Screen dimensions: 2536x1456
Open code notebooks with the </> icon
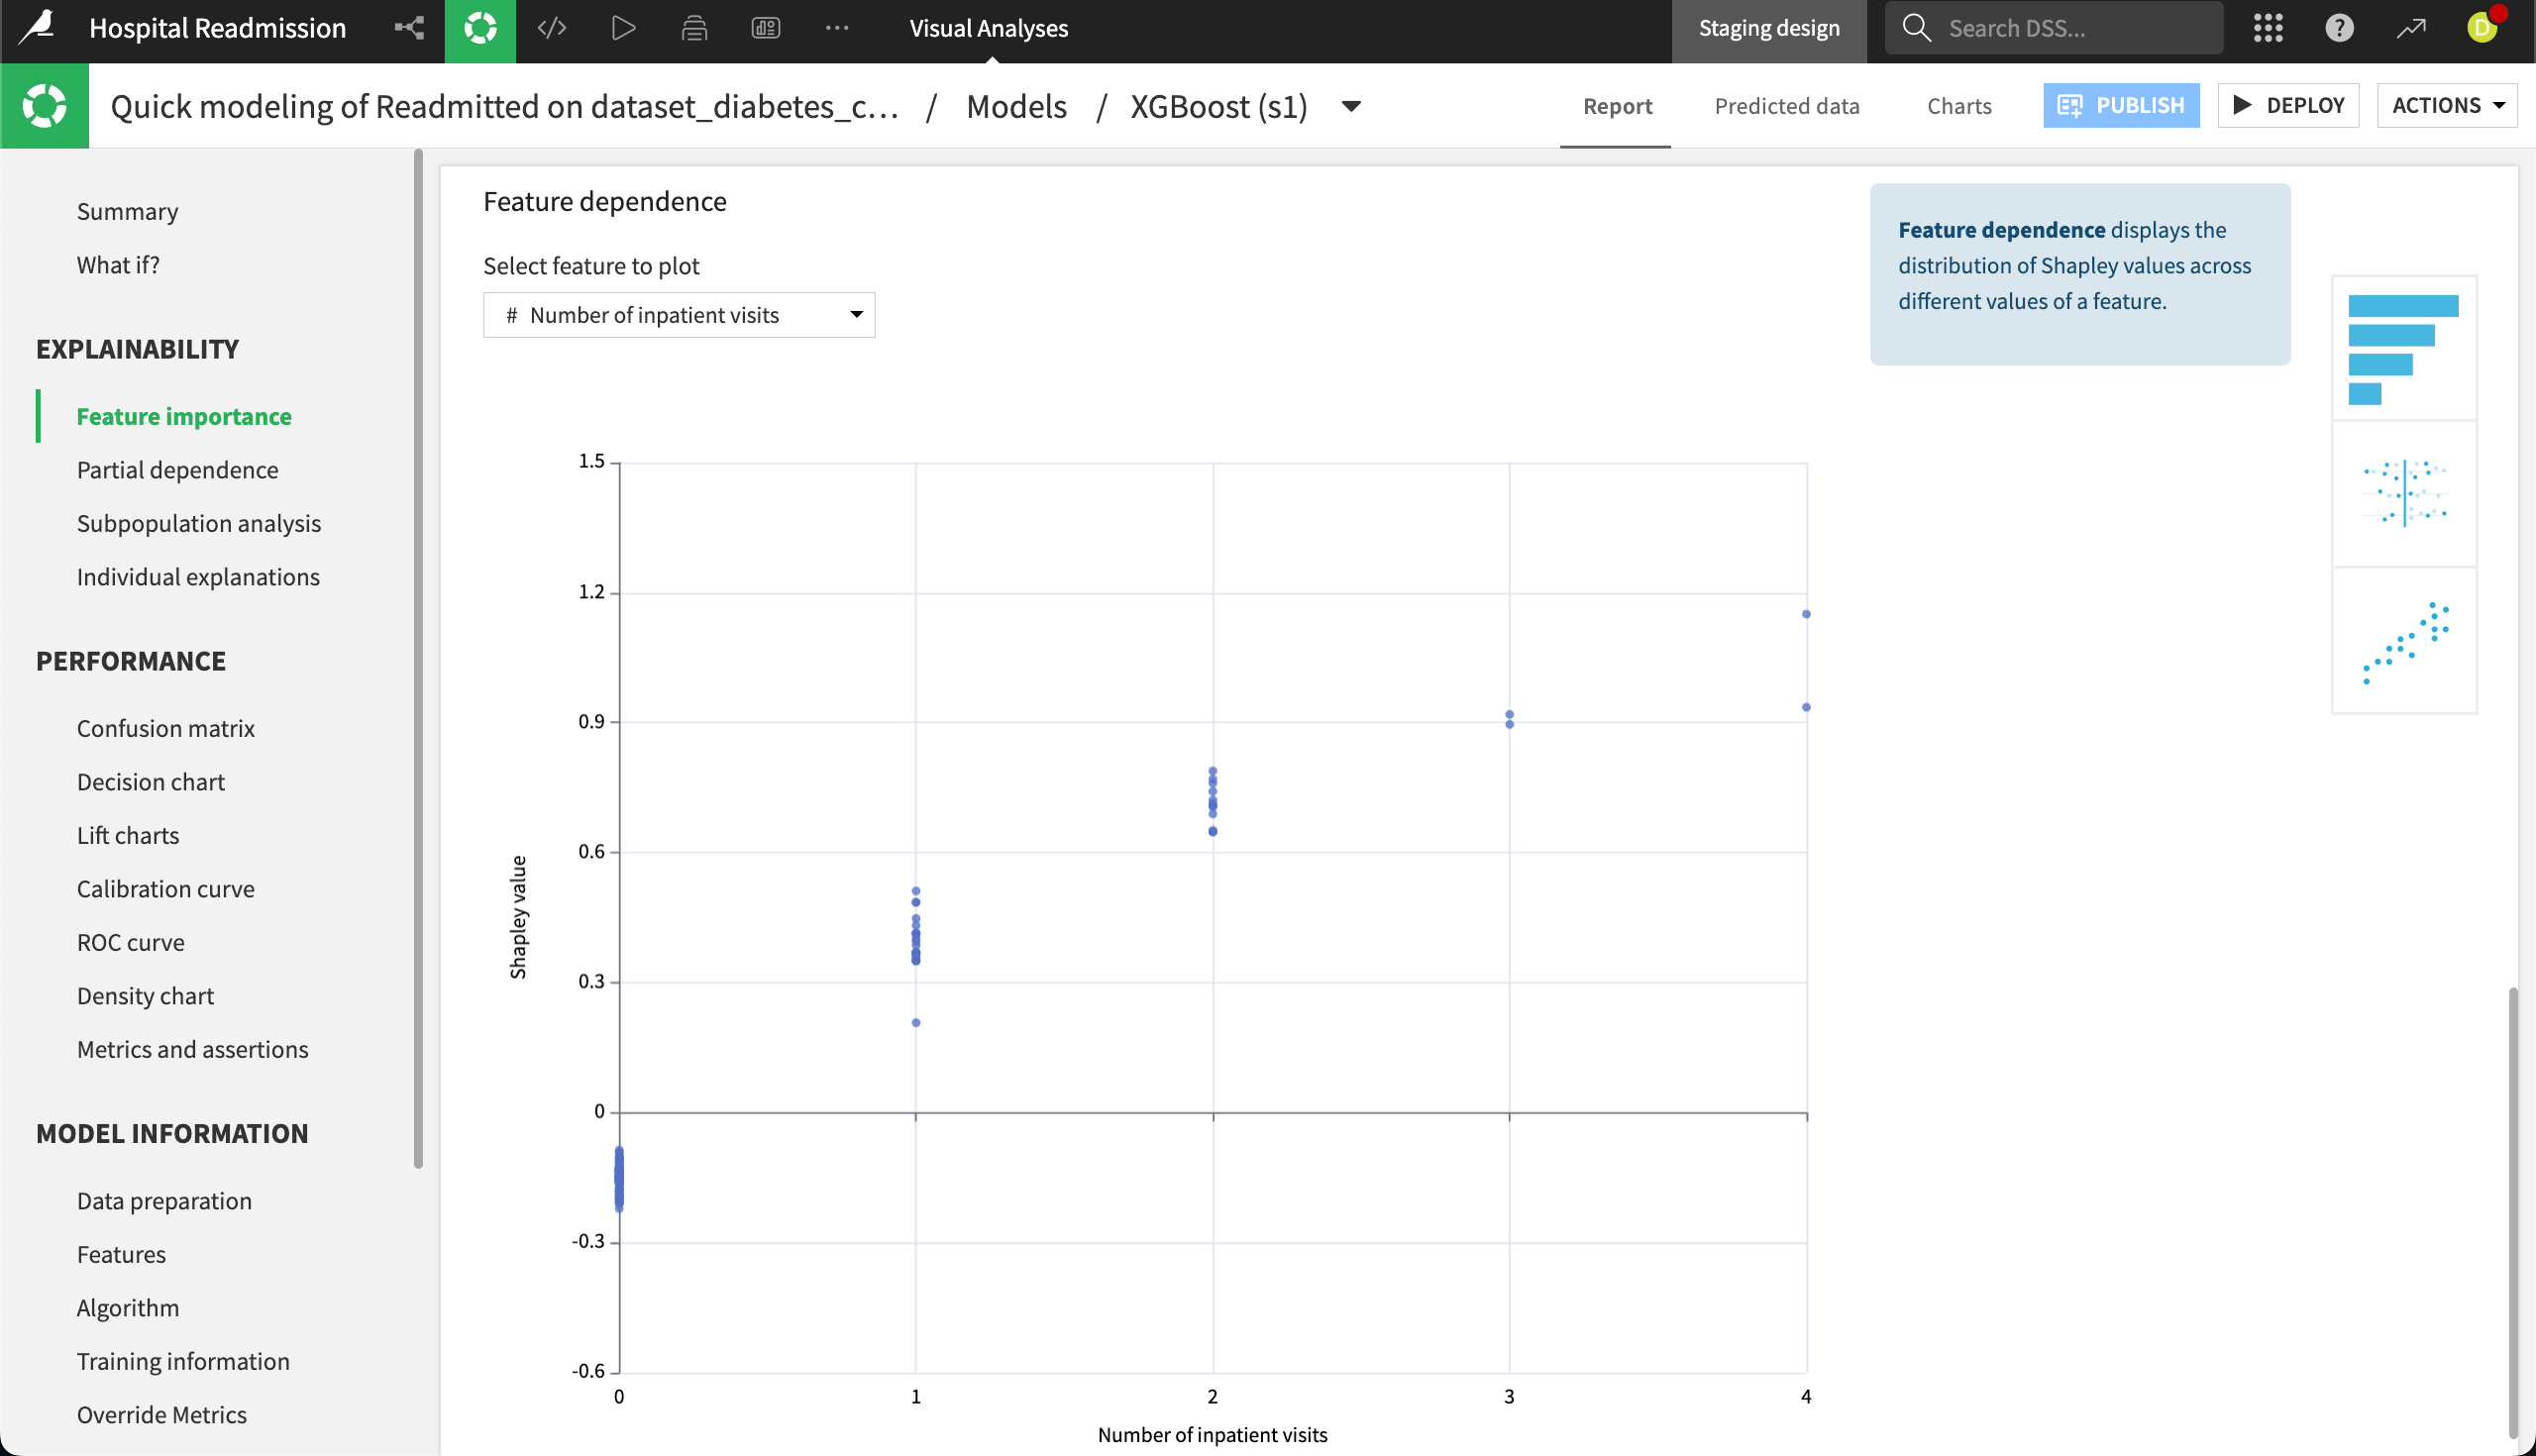point(553,28)
